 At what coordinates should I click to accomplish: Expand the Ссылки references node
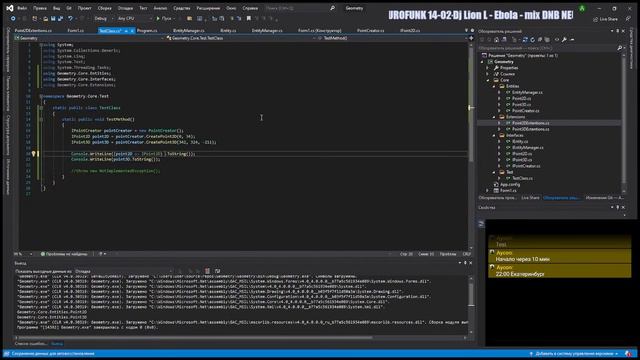click(488, 74)
